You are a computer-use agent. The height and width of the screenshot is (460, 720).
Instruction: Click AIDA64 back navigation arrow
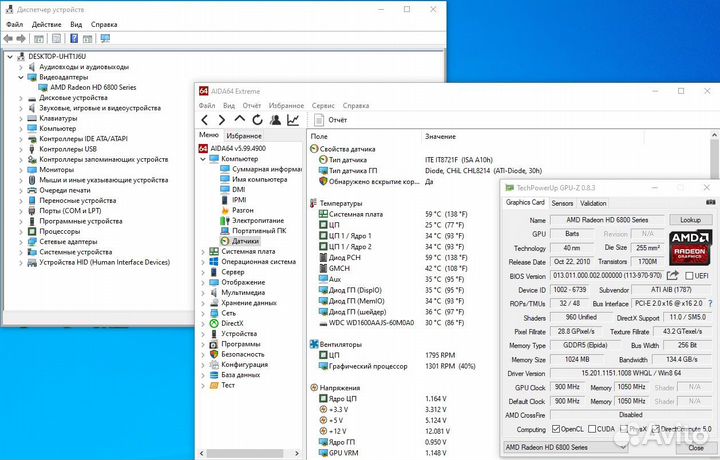pyautogui.click(x=205, y=120)
